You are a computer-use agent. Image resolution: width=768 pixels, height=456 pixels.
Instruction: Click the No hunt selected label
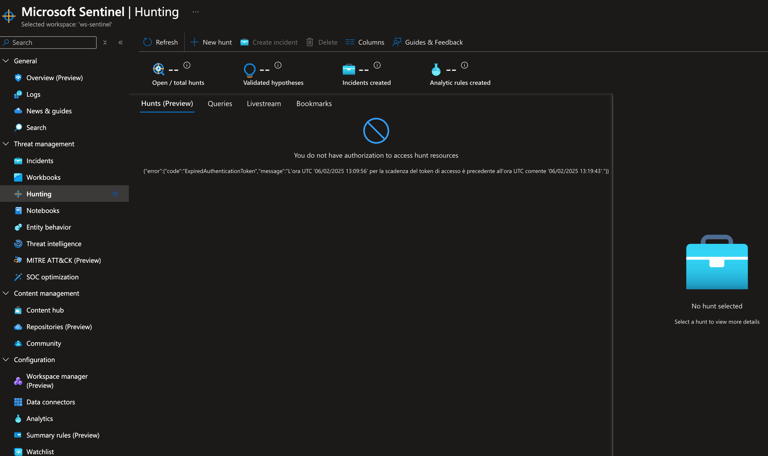[717, 306]
